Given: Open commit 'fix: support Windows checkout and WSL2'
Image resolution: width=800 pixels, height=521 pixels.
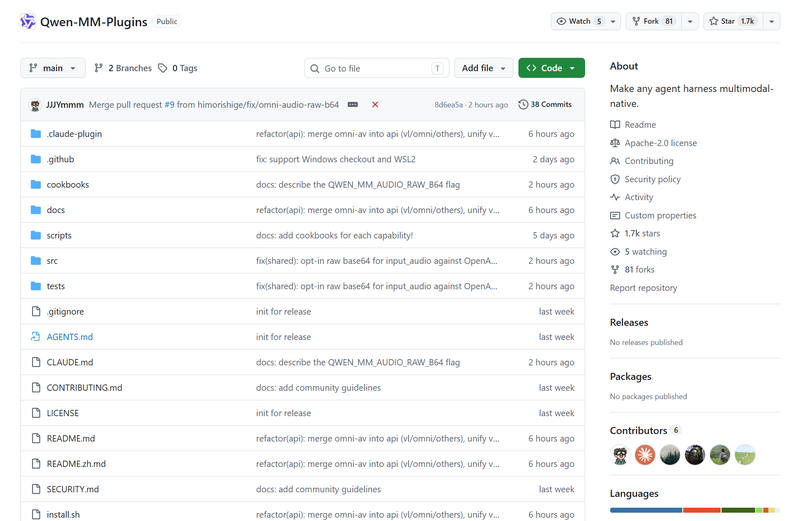Looking at the screenshot, I should coord(336,159).
